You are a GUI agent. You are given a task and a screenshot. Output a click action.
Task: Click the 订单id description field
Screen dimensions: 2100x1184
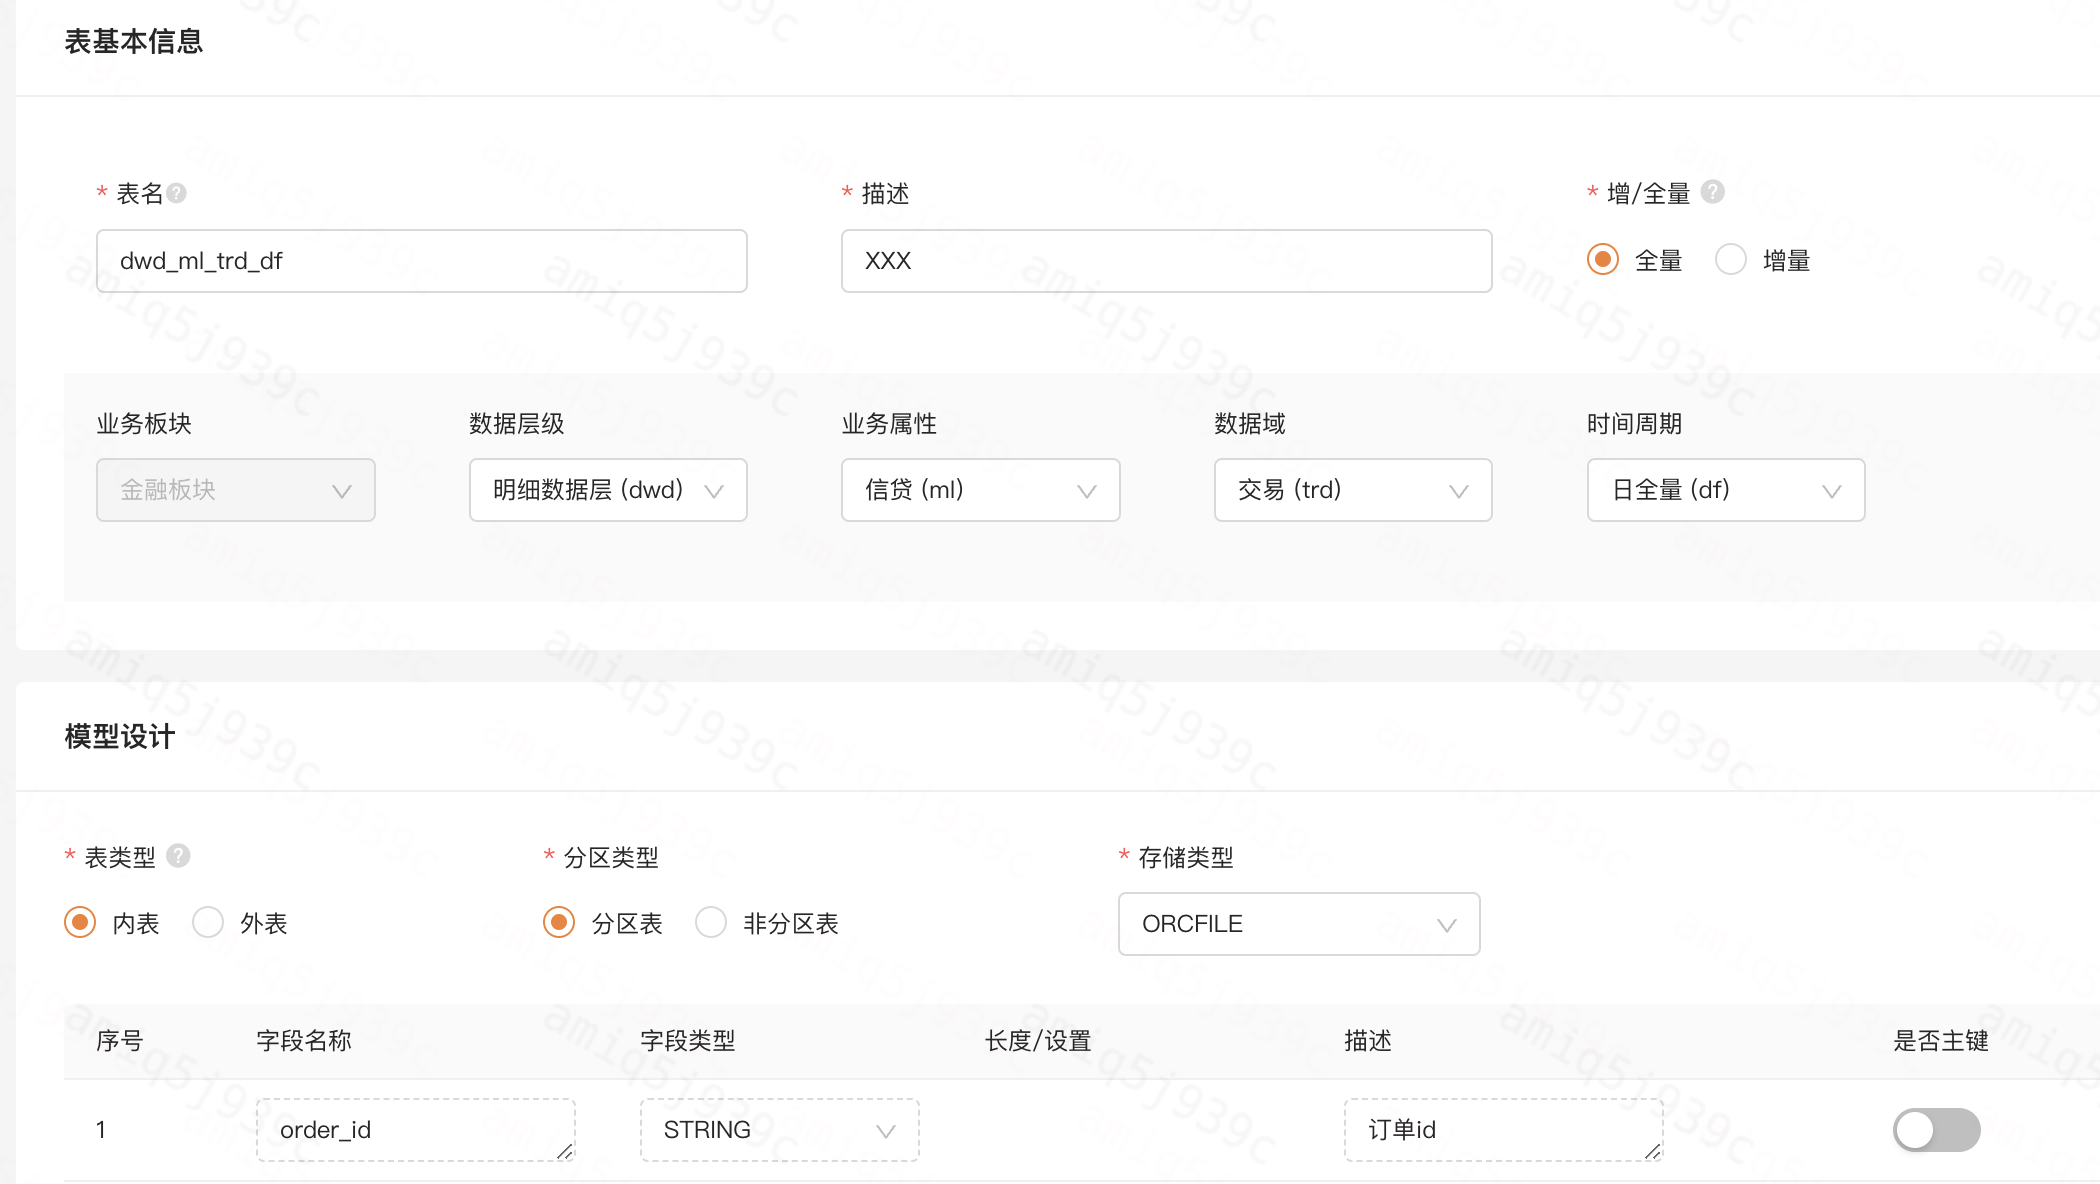(1502, 1130)
